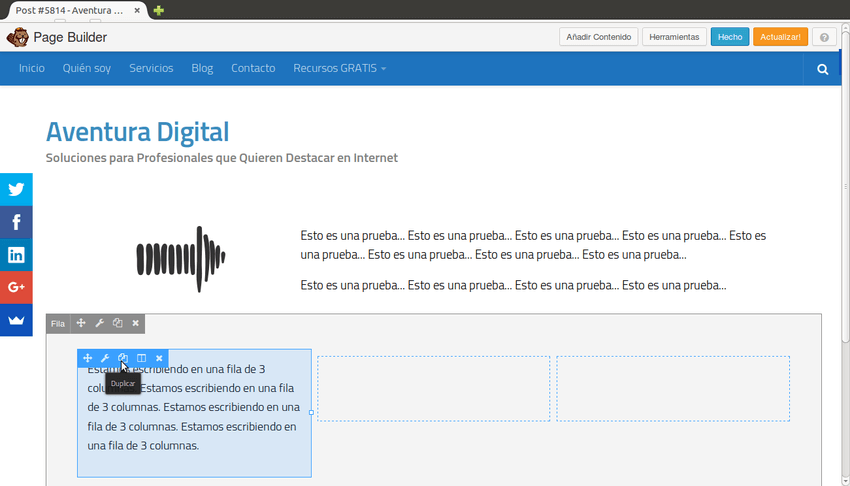
Task: Open row settings via the wrench icon
Action: pos(99,323)
